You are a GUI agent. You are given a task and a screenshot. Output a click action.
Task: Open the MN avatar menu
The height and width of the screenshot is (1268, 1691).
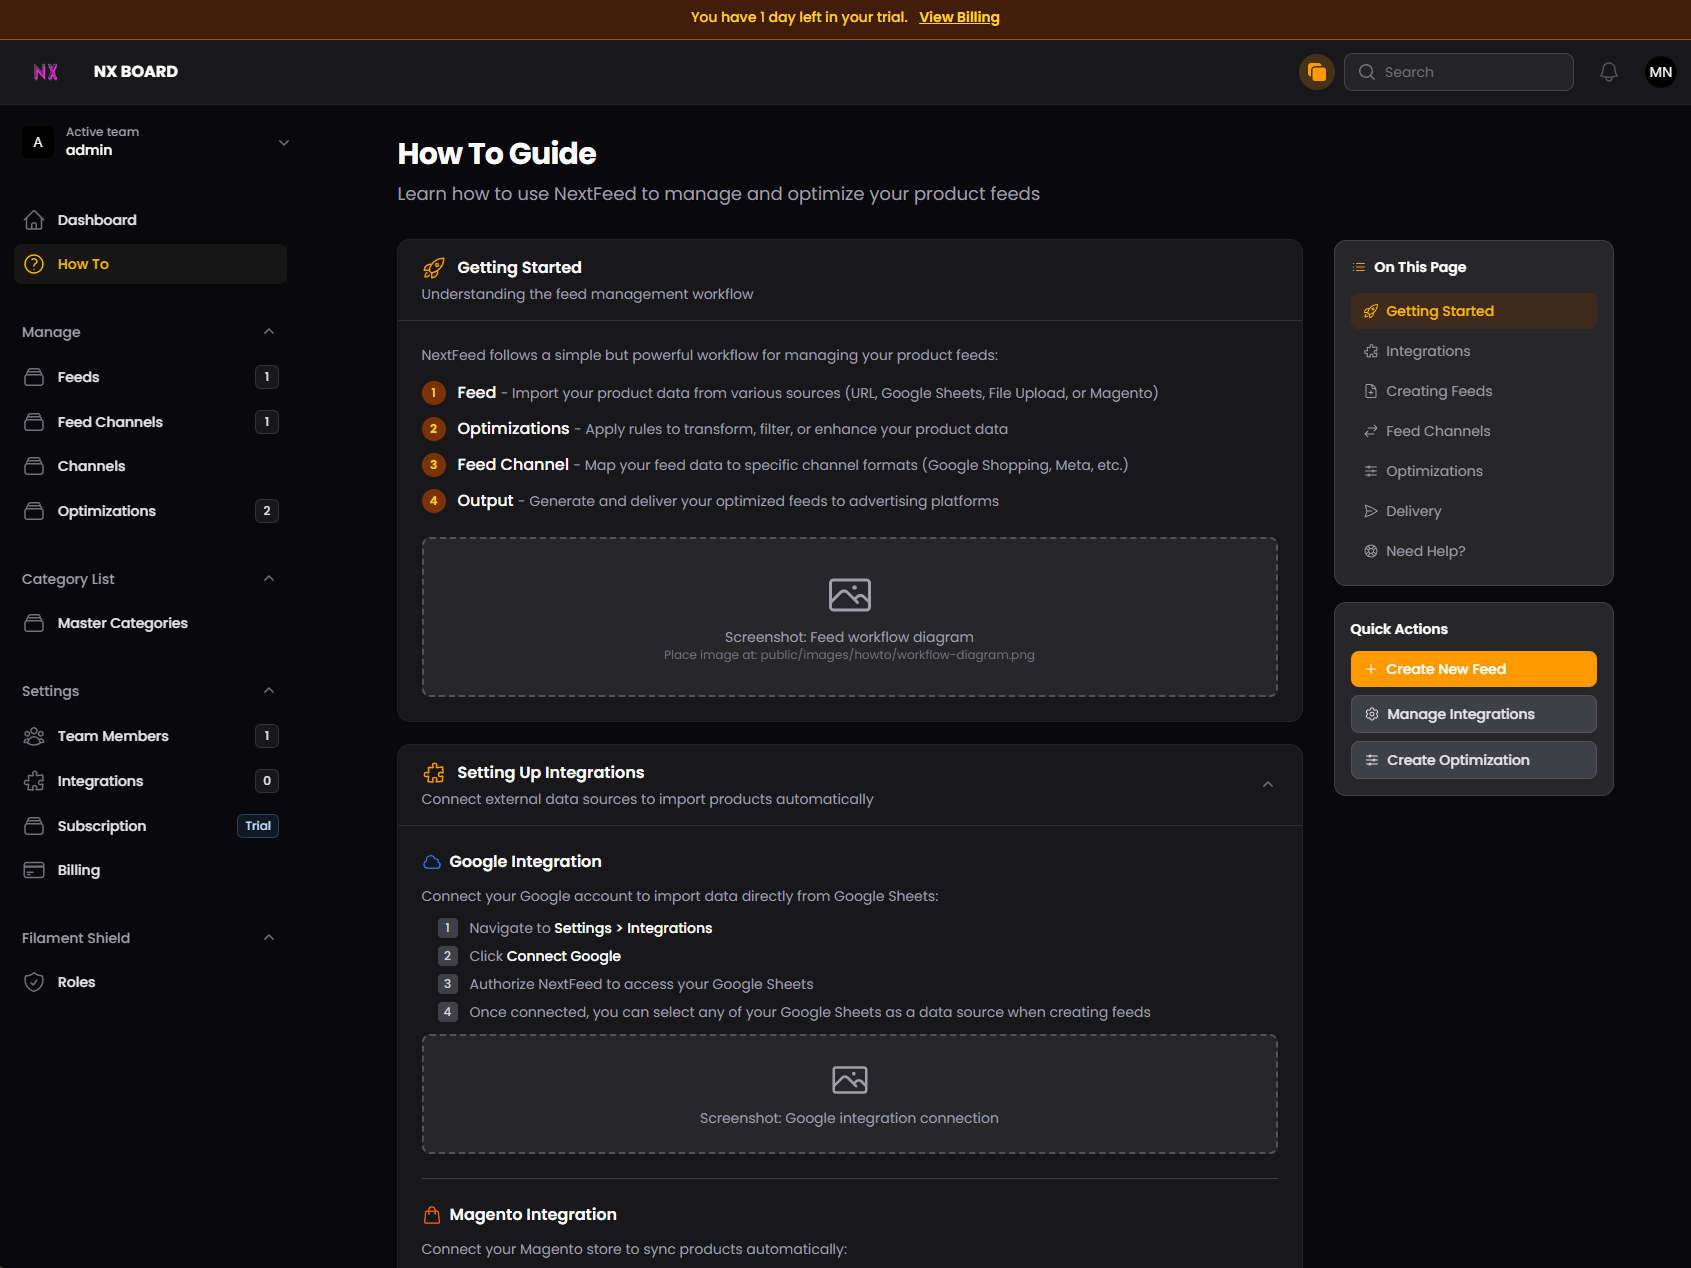(x=1660, y=71)
